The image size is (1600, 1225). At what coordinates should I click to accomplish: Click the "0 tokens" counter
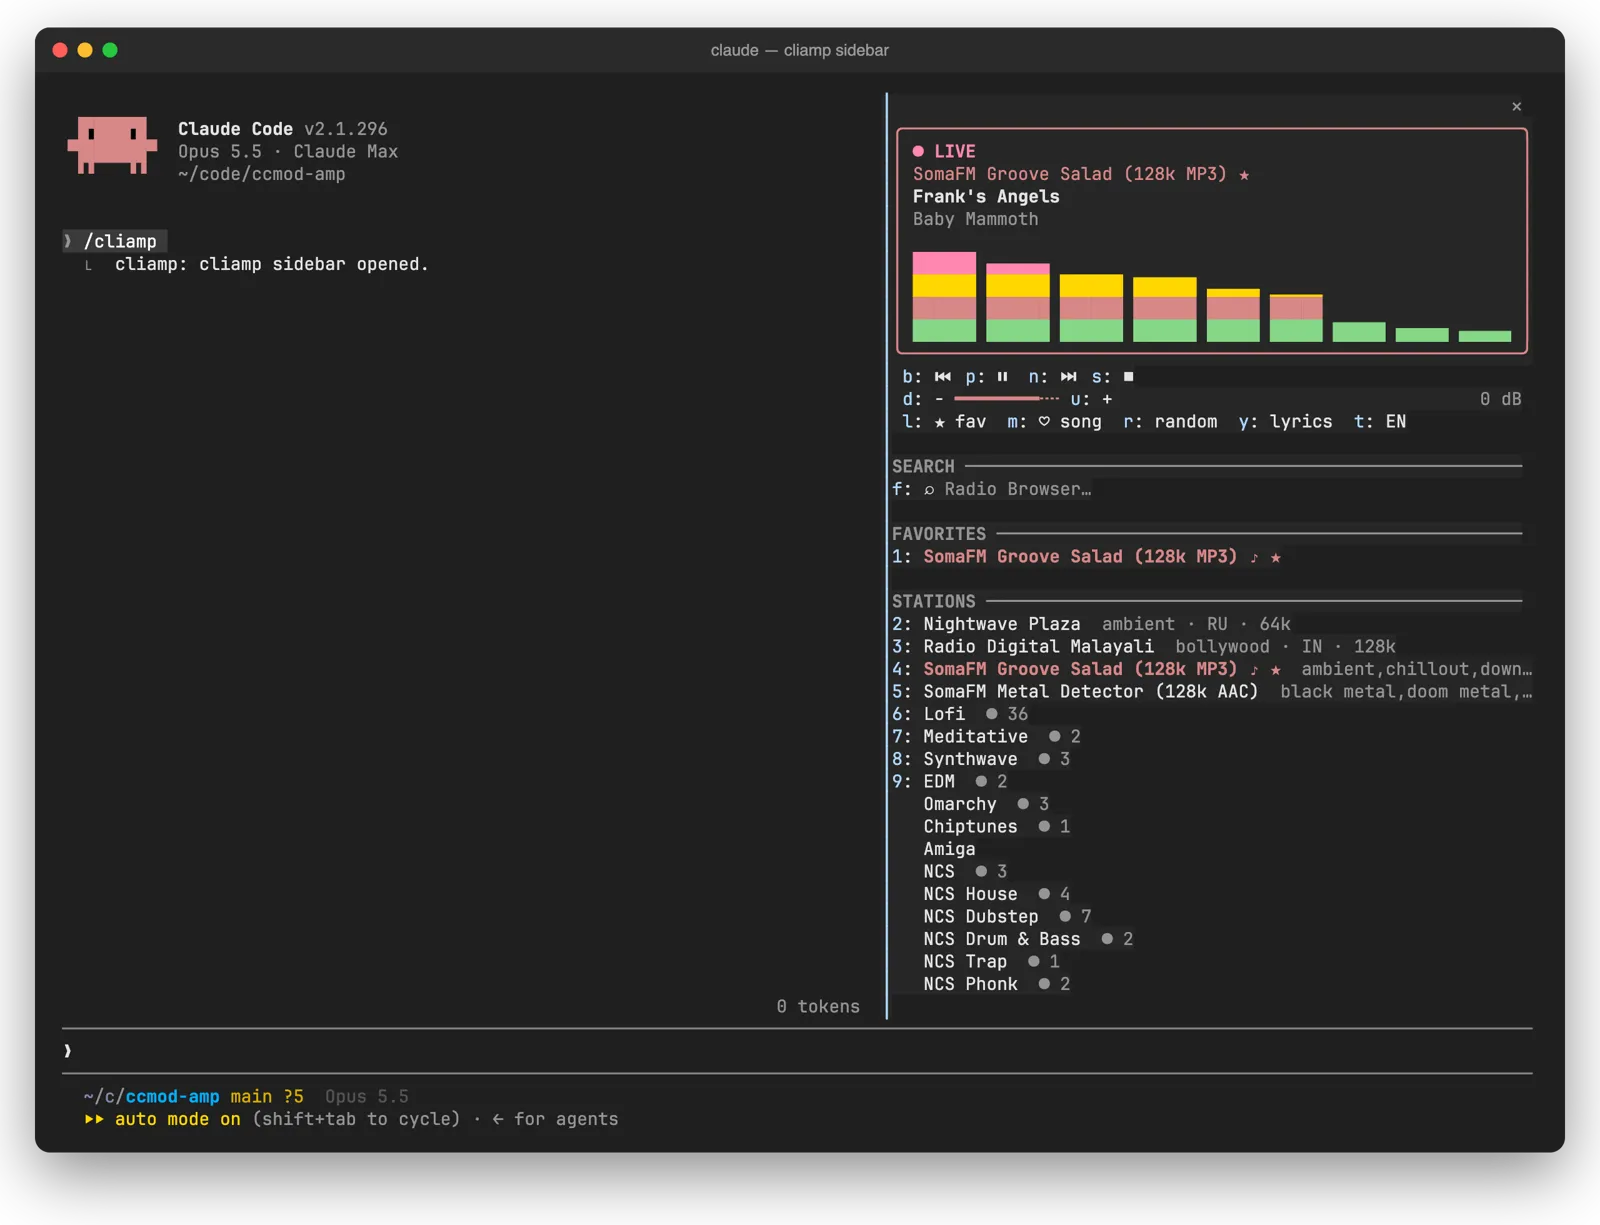point(818,1007)
